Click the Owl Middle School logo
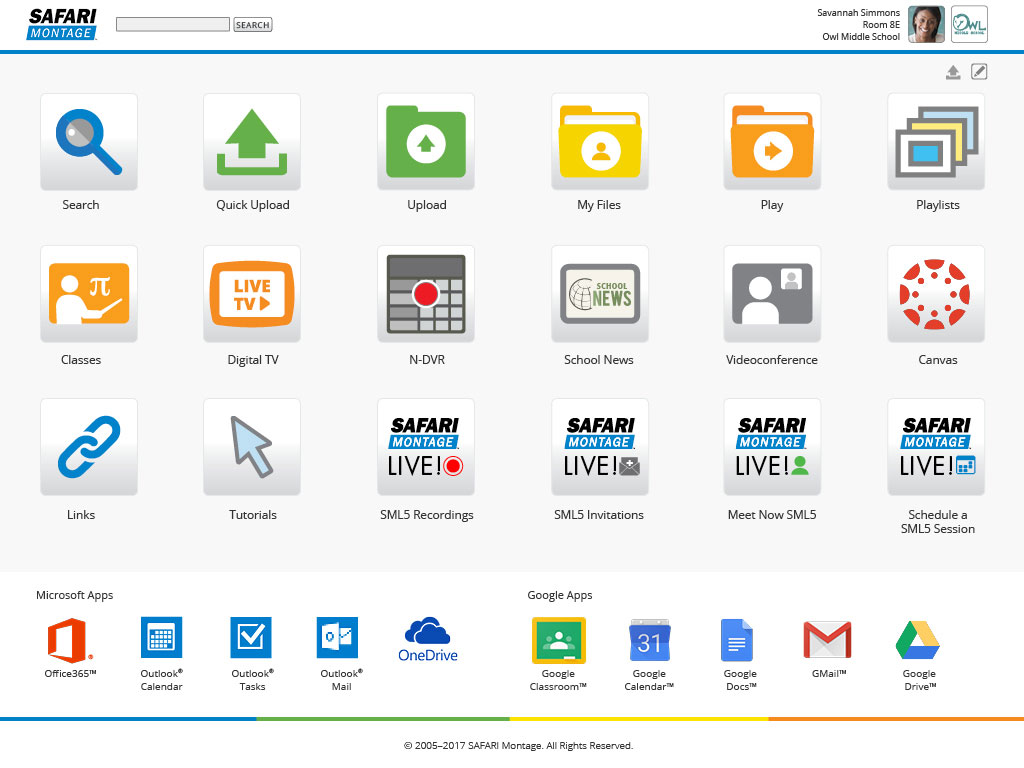This screenshot has width=1024, height=768. tap(969, 24)
